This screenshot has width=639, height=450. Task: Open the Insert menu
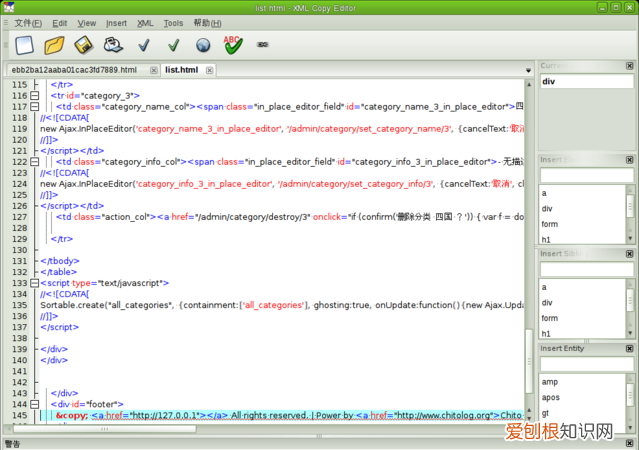pos(116,22)
